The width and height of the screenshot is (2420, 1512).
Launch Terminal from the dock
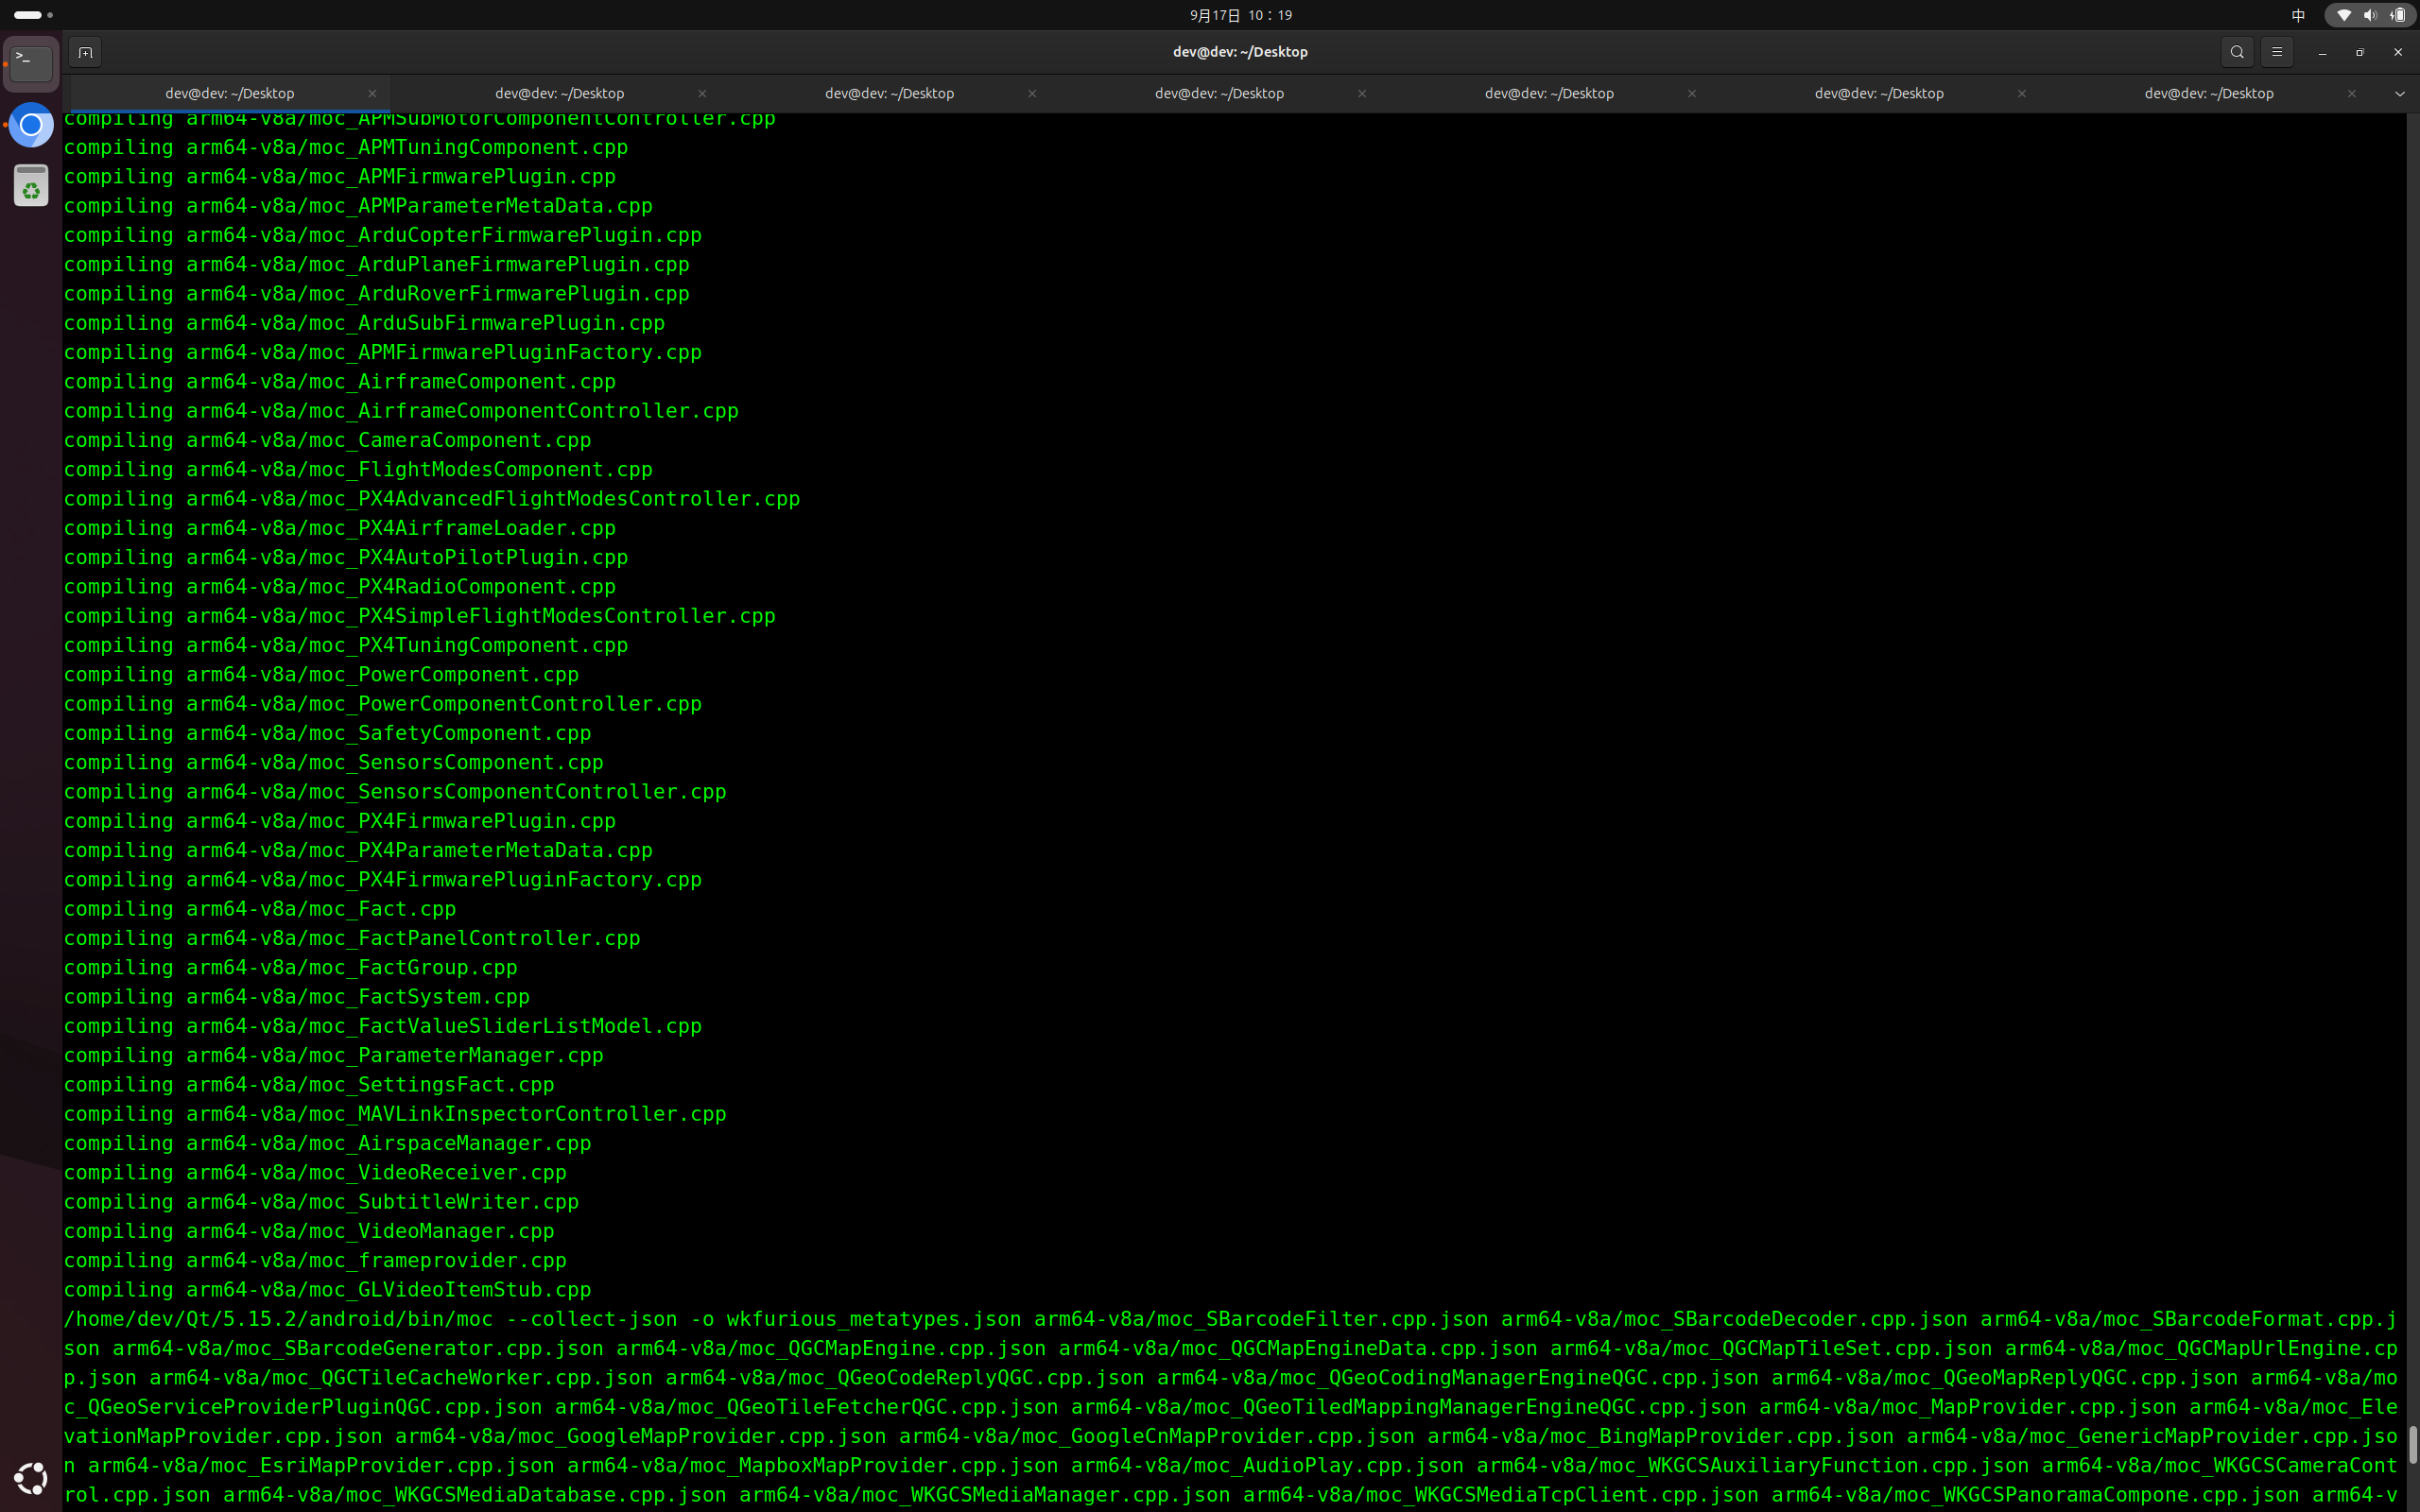pyautogui.click(x=31, y=64)
